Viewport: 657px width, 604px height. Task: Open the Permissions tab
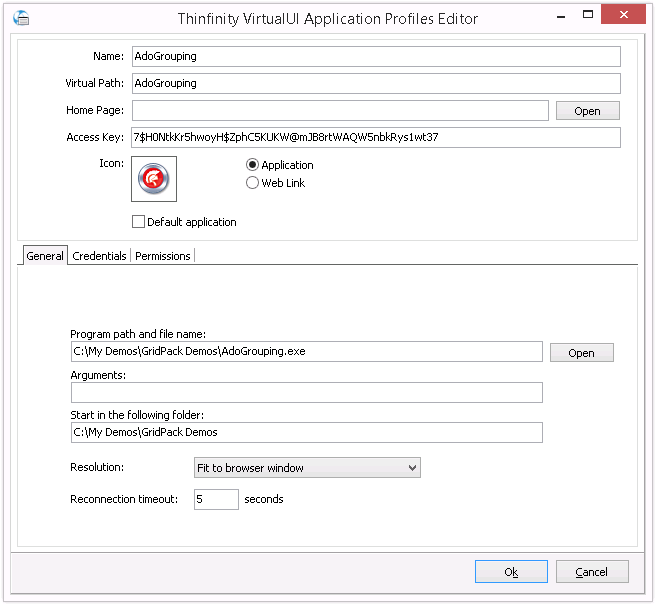point(163,256)
